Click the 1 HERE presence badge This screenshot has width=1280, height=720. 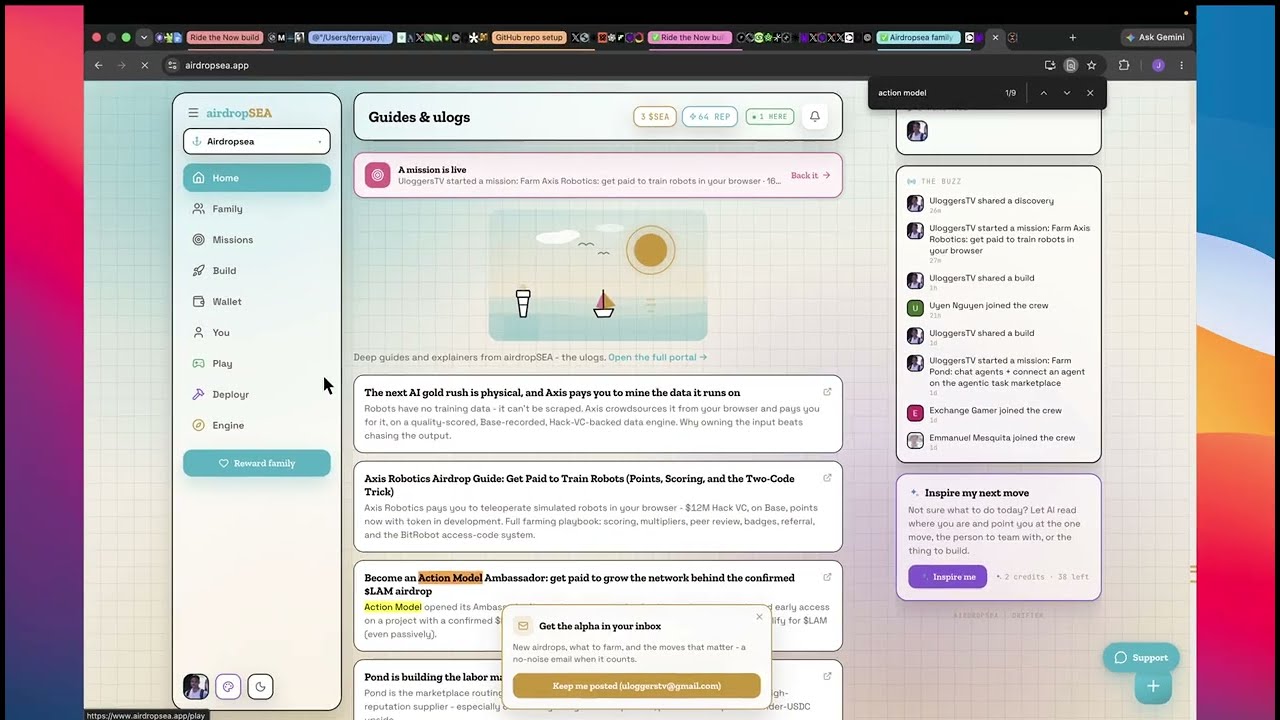pyautogui.click(x=770, y=117)
